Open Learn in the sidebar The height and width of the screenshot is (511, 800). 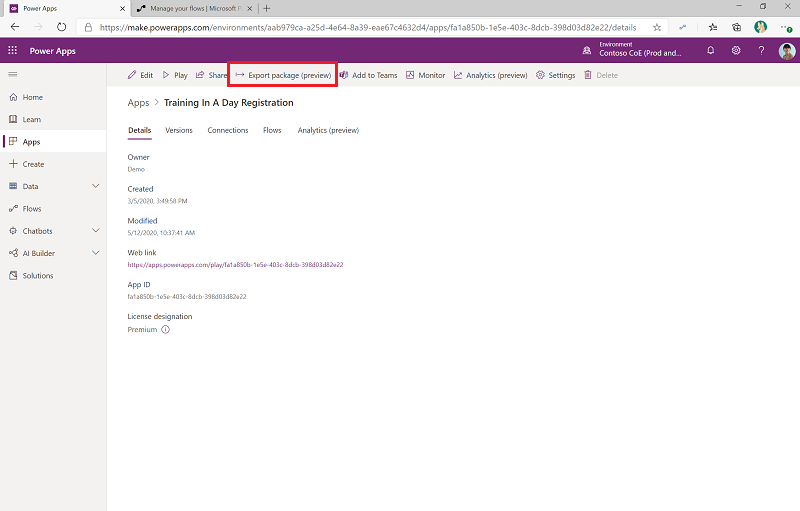(53, 119)
